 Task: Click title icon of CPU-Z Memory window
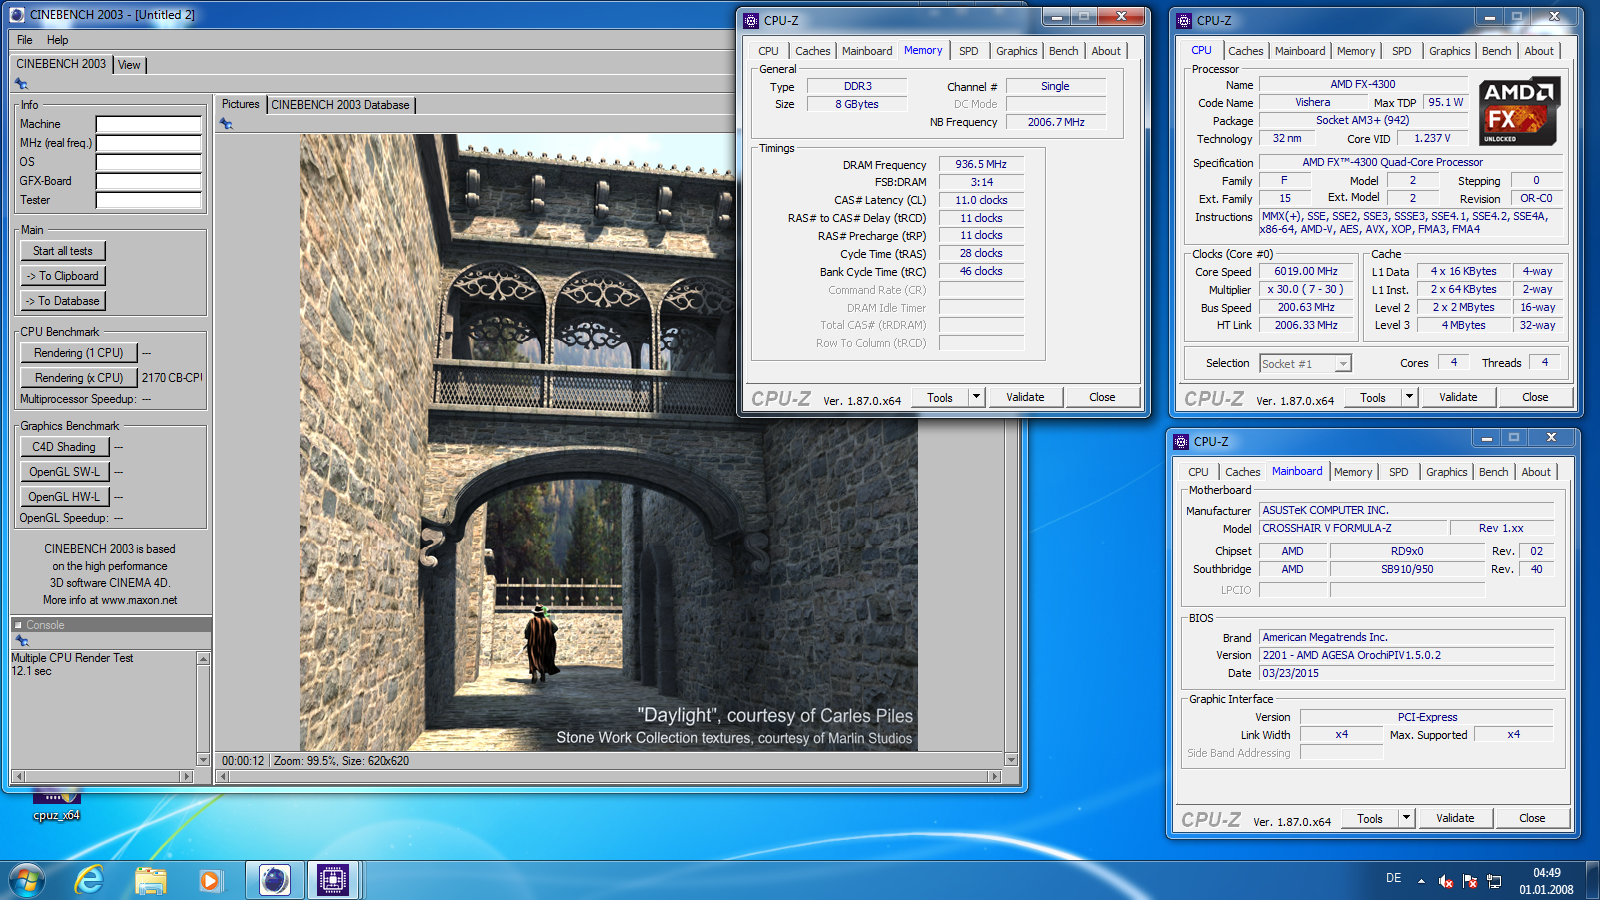point(751,20)
